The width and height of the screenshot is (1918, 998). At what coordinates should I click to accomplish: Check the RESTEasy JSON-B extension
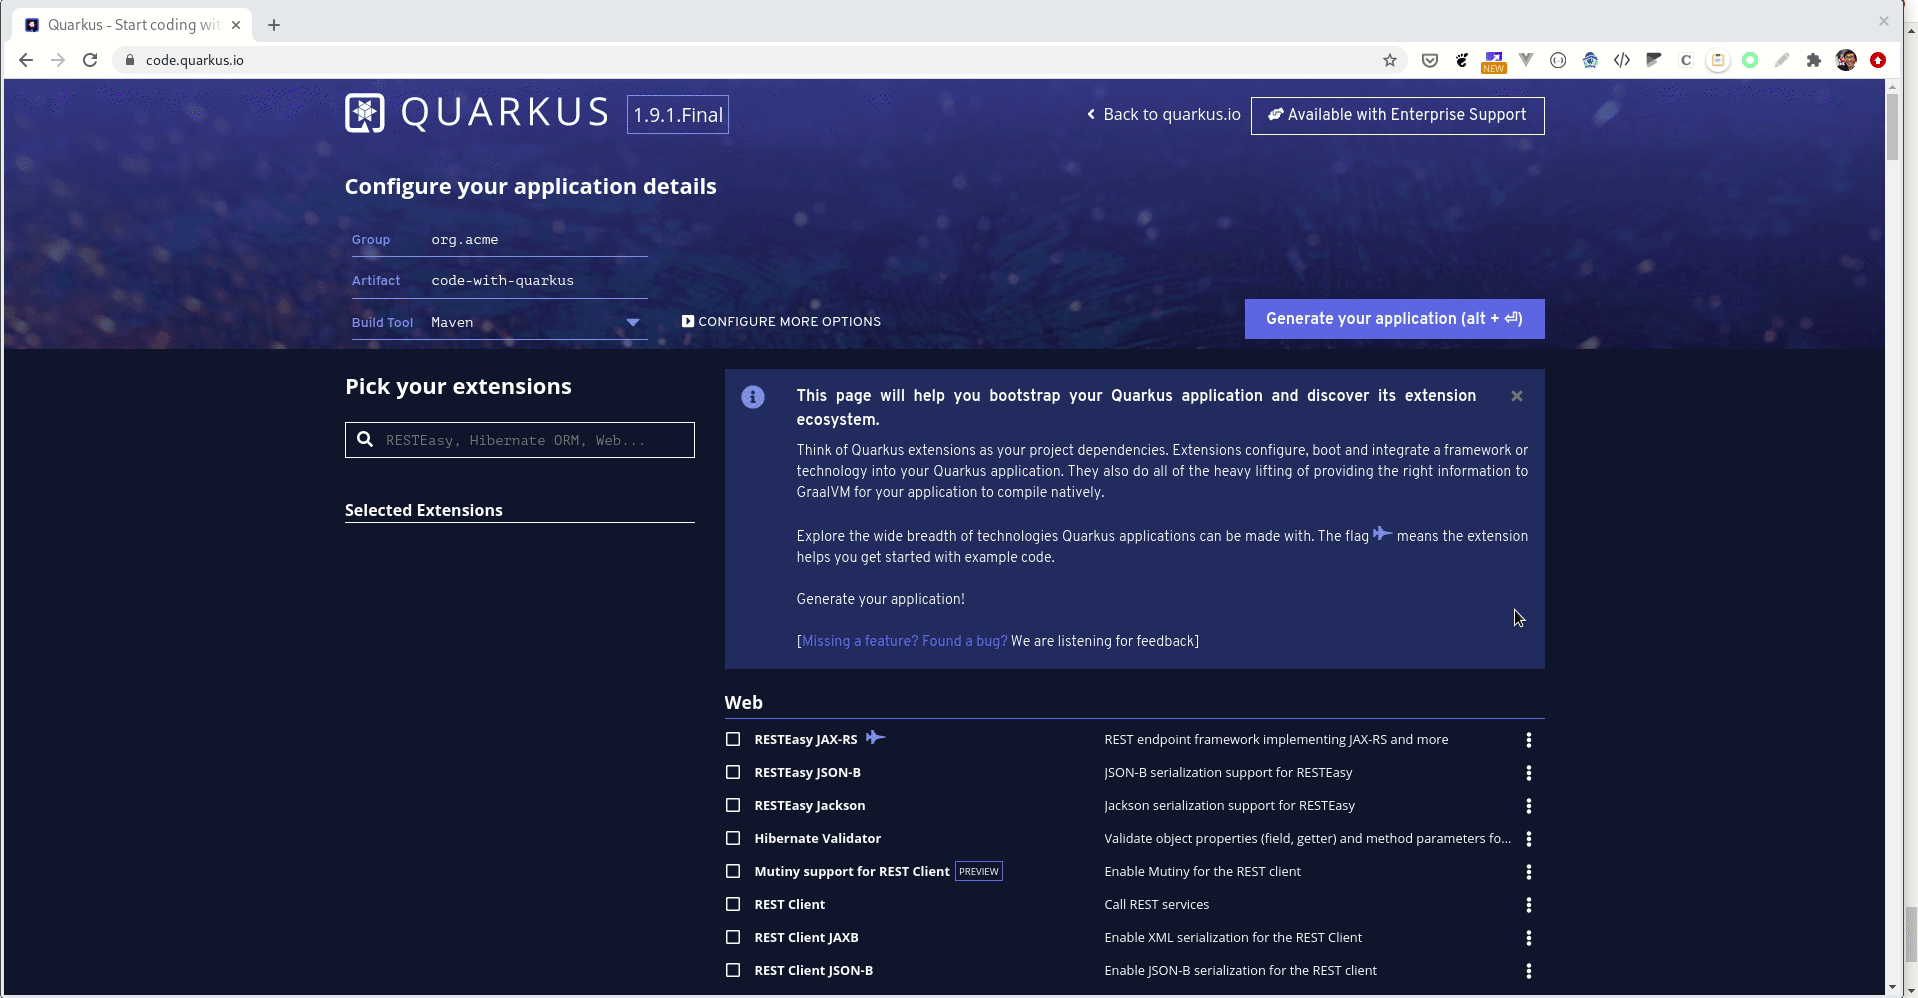(x=733, y=772)
